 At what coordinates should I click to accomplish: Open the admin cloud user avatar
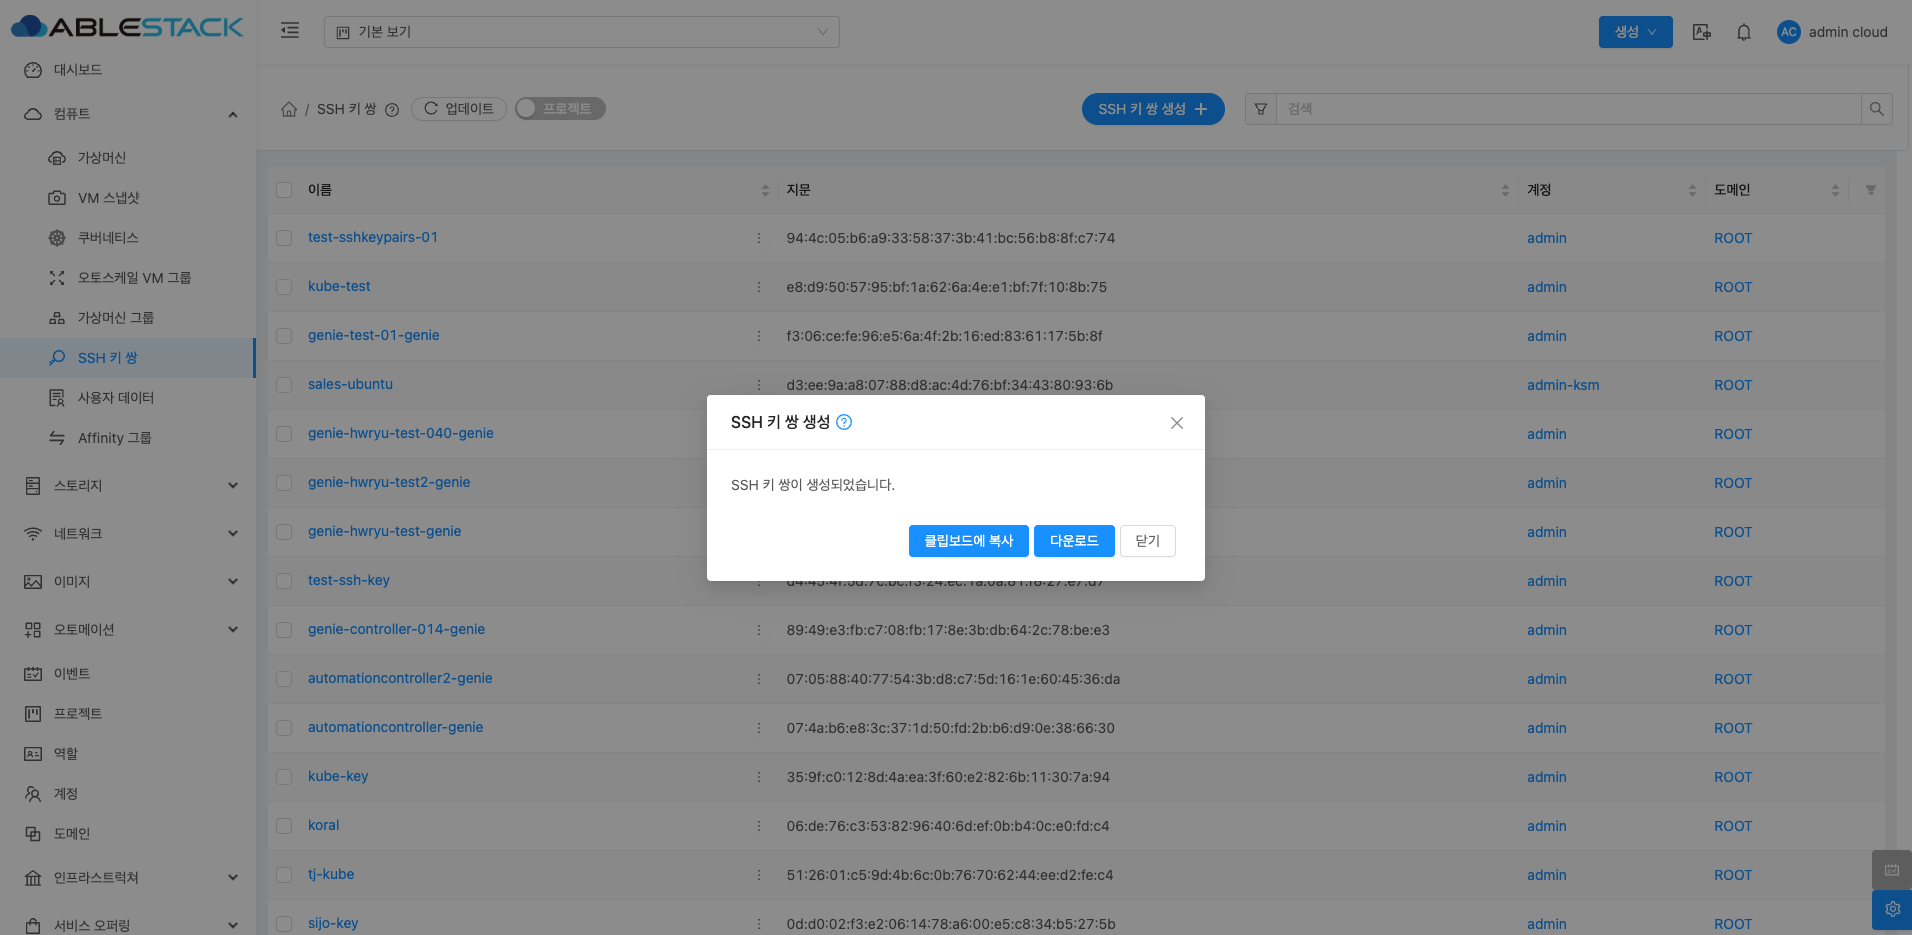pyautogui.click(x=1789, y=32)
